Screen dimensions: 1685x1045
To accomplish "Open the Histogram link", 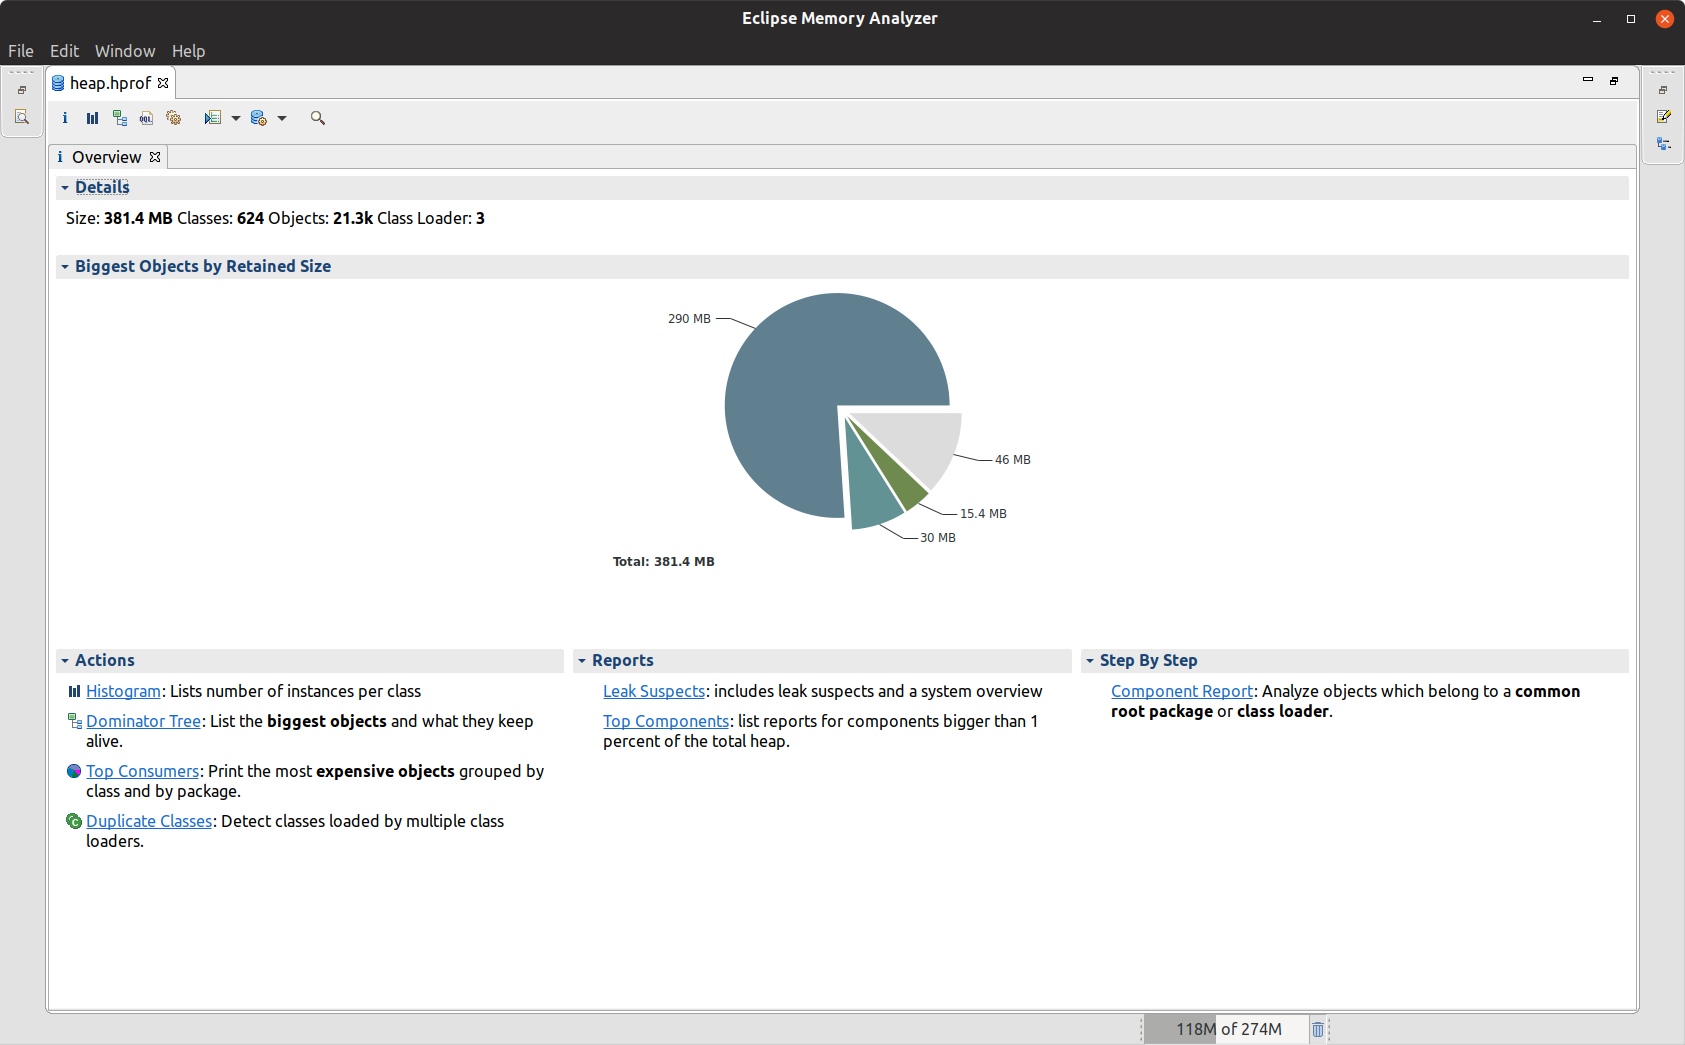I will click(x=123, y=691).
